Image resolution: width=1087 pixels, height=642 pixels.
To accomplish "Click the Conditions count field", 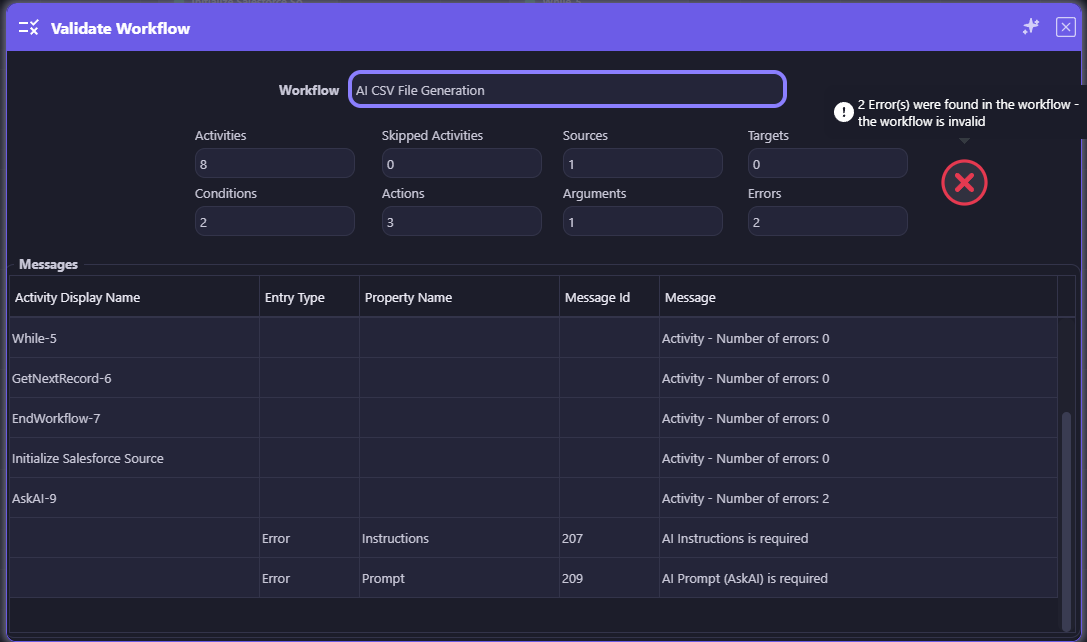I will pyautogui.click(x=275, y=222).
